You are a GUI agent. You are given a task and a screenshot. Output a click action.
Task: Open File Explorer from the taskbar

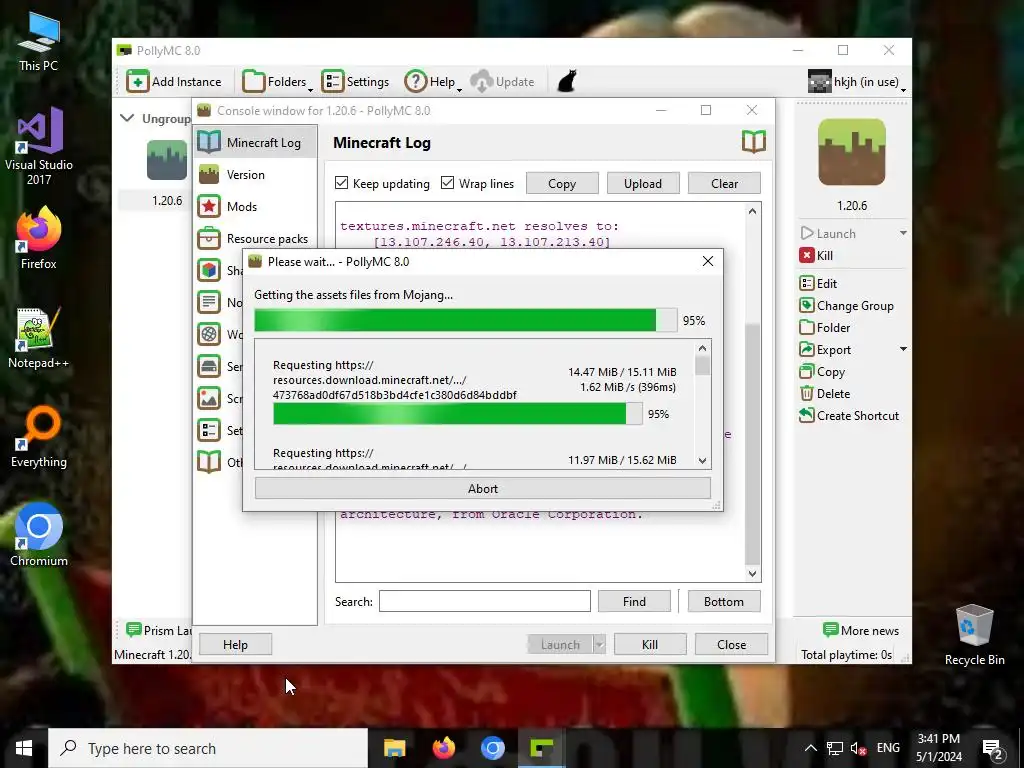coord(394,748)
